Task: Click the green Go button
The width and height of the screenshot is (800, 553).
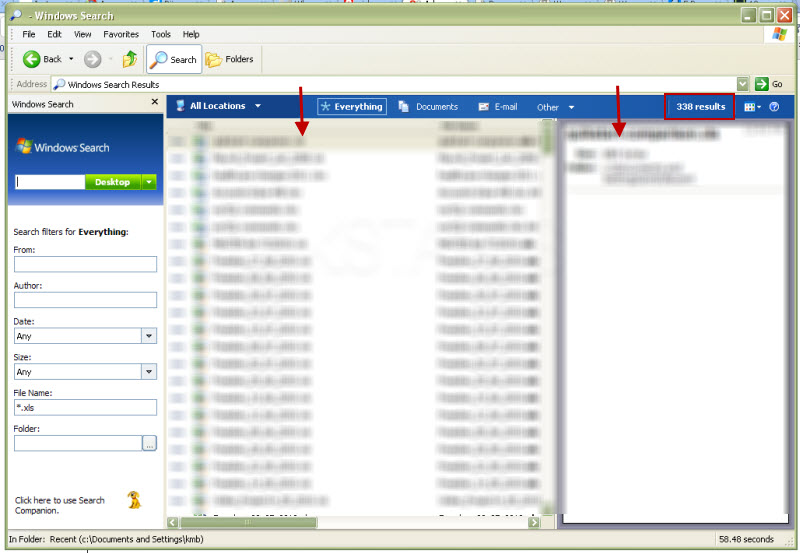Action: pos(769,84)
